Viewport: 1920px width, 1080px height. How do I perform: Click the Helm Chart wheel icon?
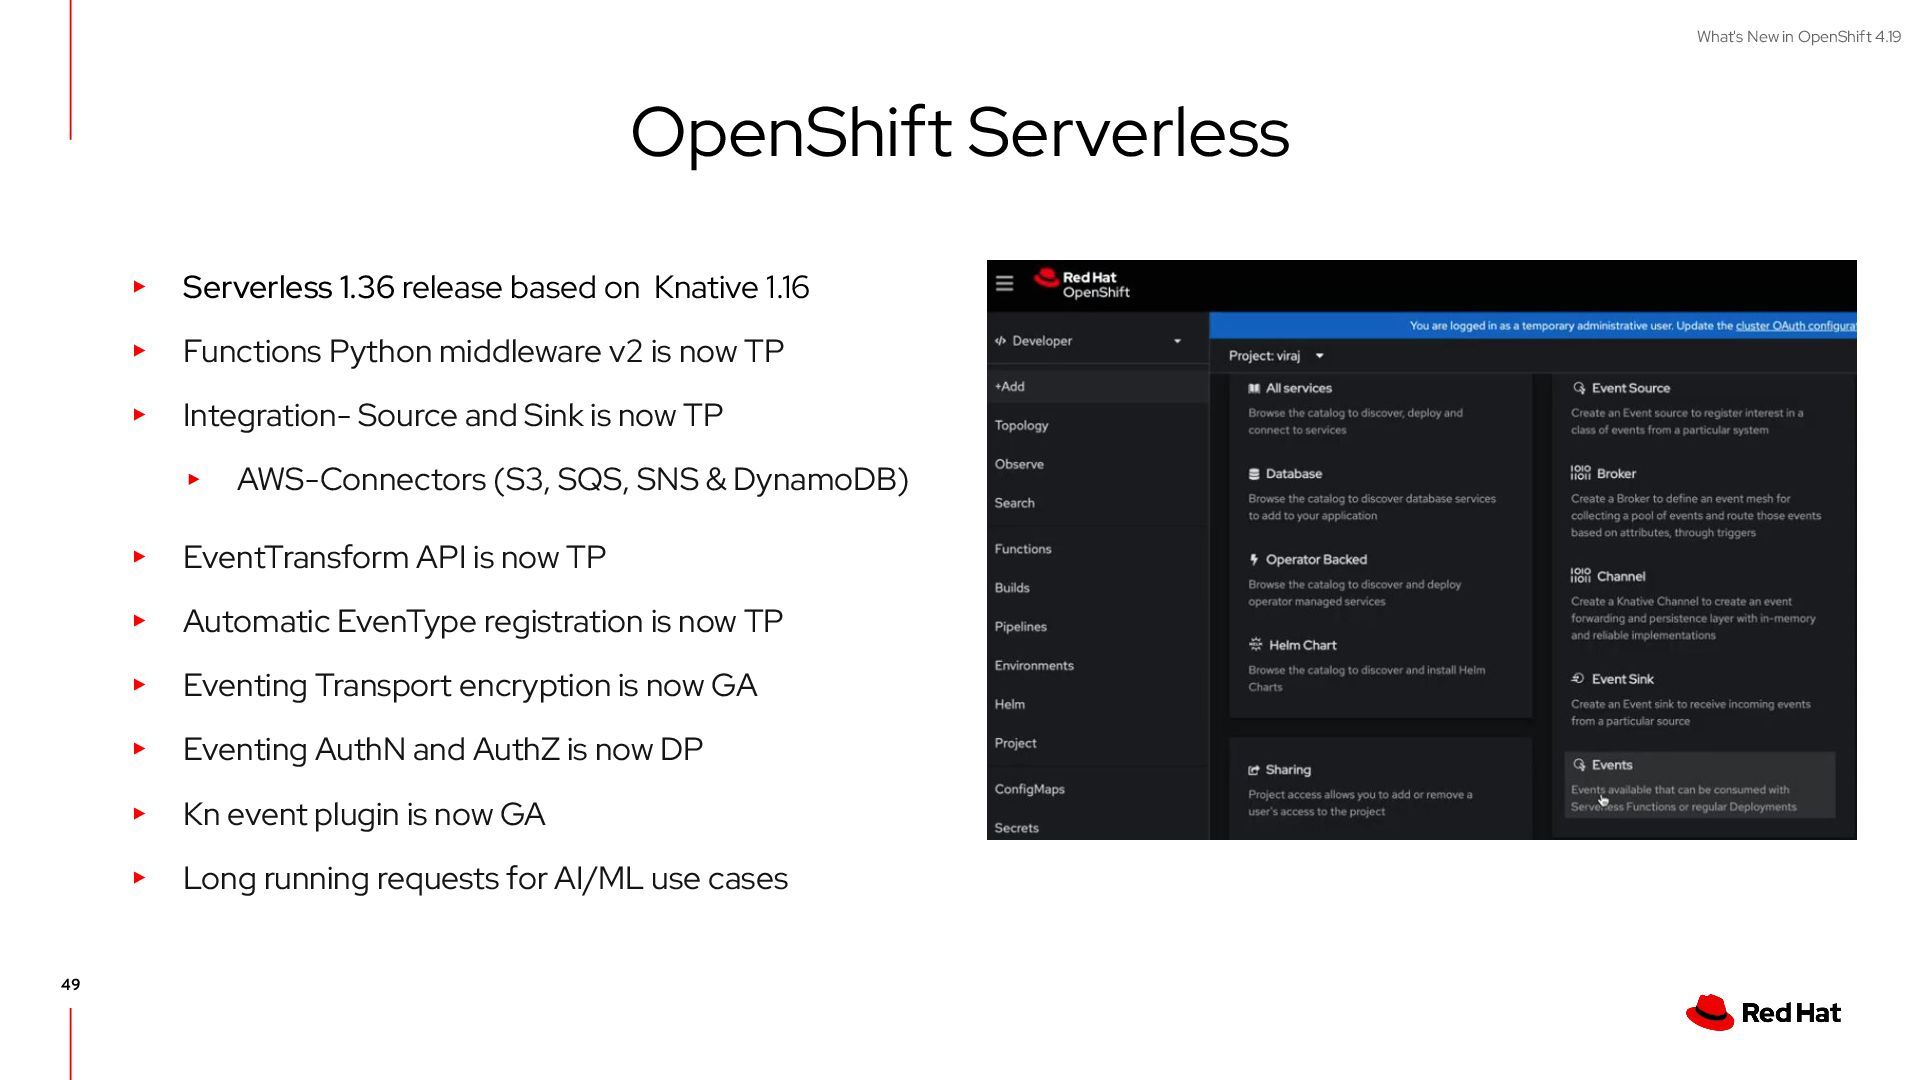click(x=1255, y=645)
